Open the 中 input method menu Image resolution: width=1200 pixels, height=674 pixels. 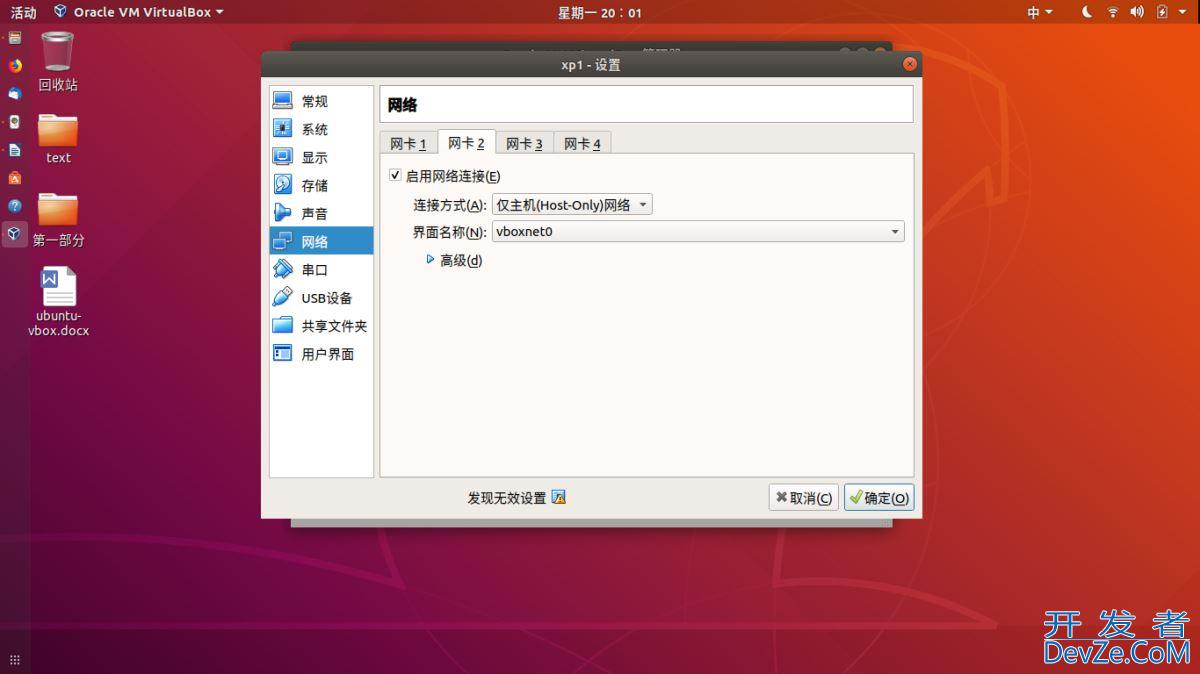(1040, 12)
